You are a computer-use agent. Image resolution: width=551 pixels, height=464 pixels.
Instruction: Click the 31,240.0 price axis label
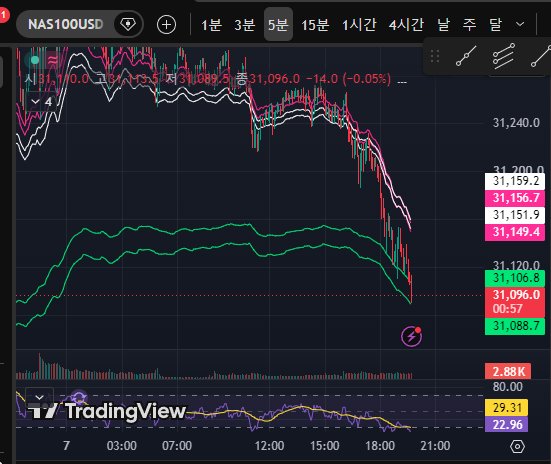(516, 123)
